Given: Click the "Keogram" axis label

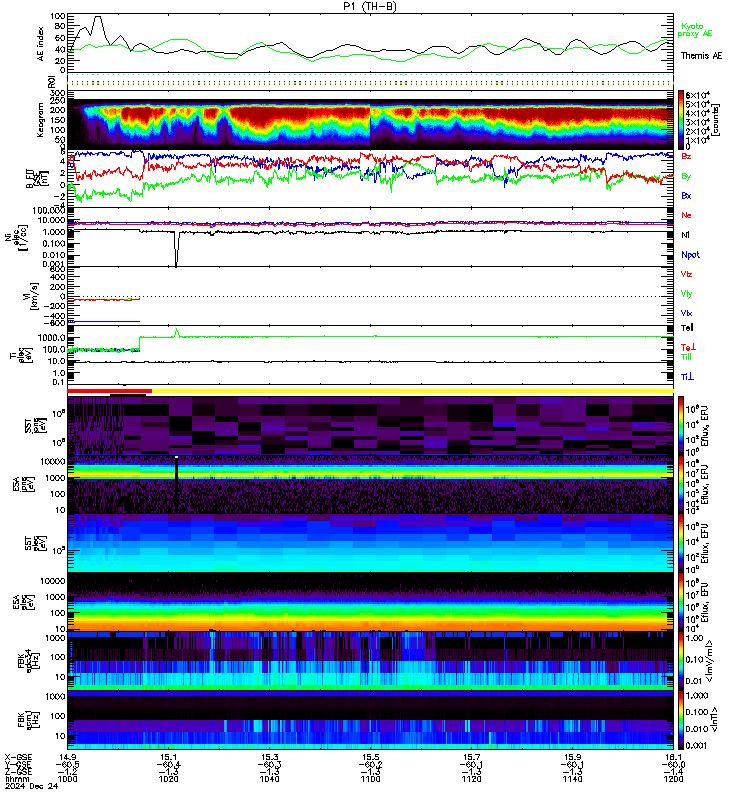Looking at the screenshot, I should [x=40, y=120].
